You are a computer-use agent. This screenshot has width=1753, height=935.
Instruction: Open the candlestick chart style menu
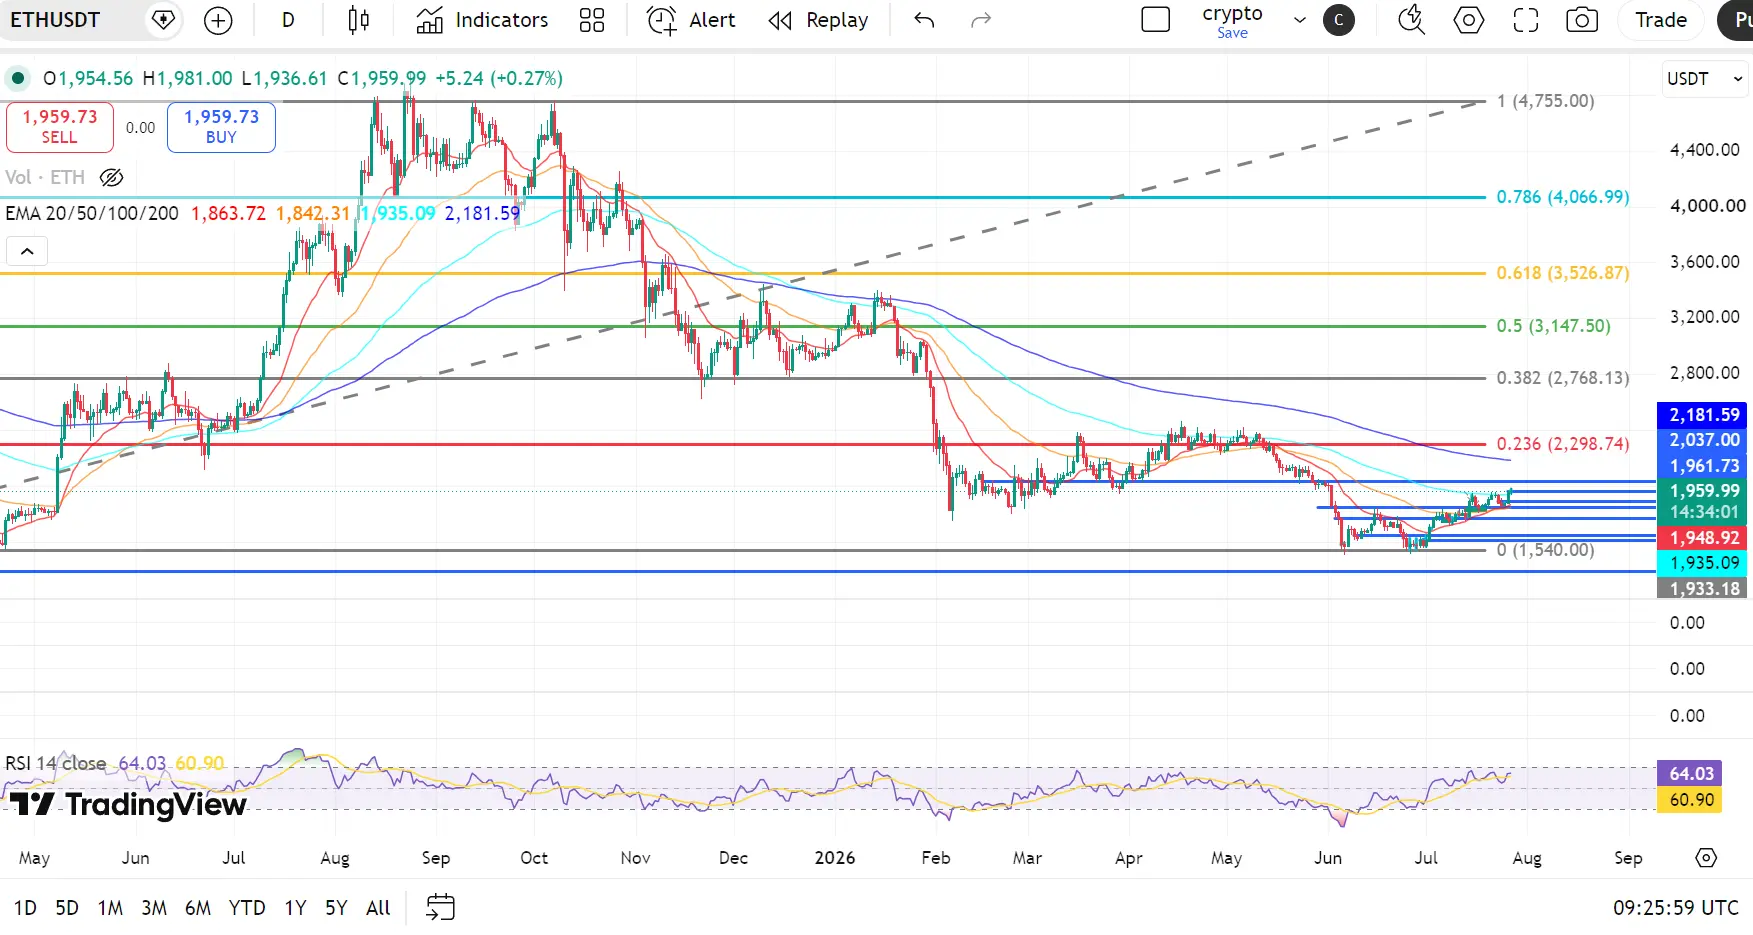pos(358,20)
